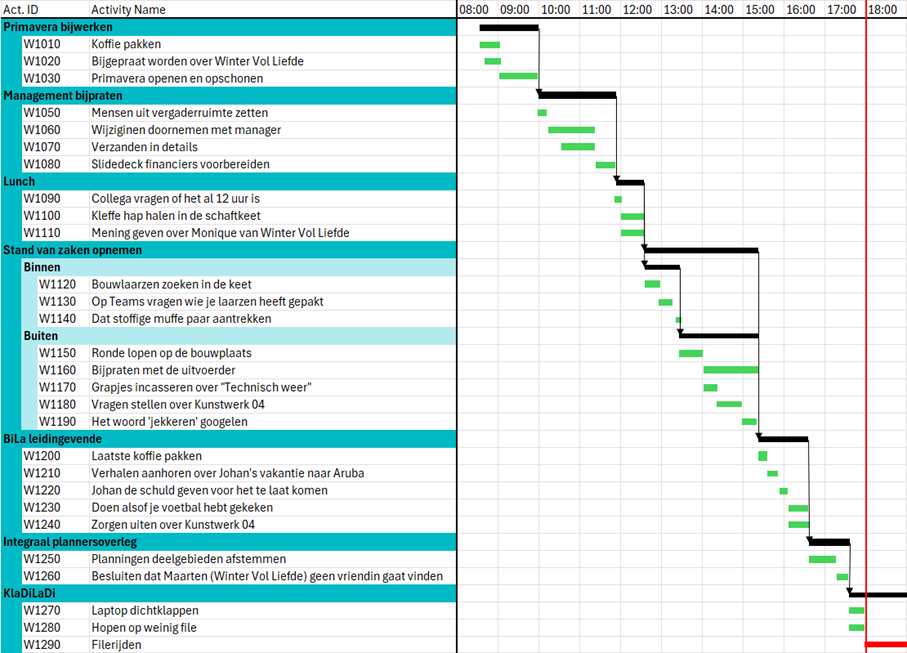The width and height of the screenshot is (907, 653).
Task: Click the "Act. ID" column header
Action: click(x=20, y=9)
